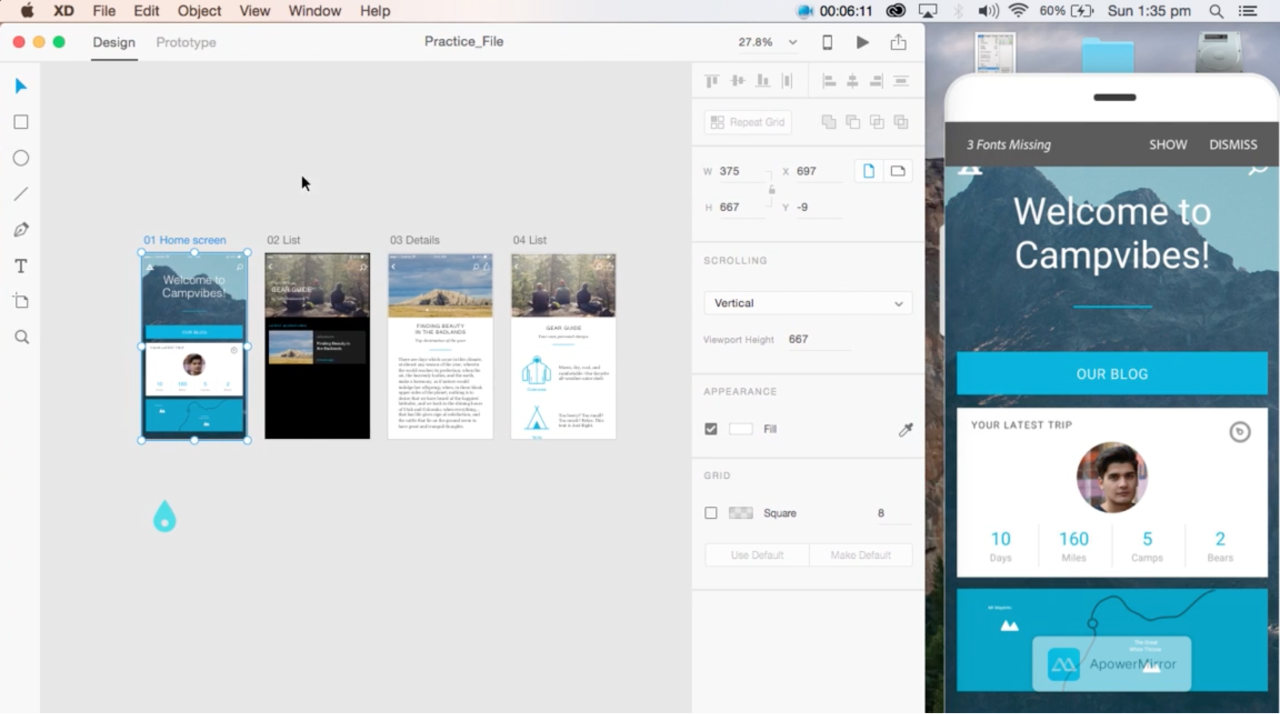Pick a fill color with the eyedropper icon

coord(905,429)
